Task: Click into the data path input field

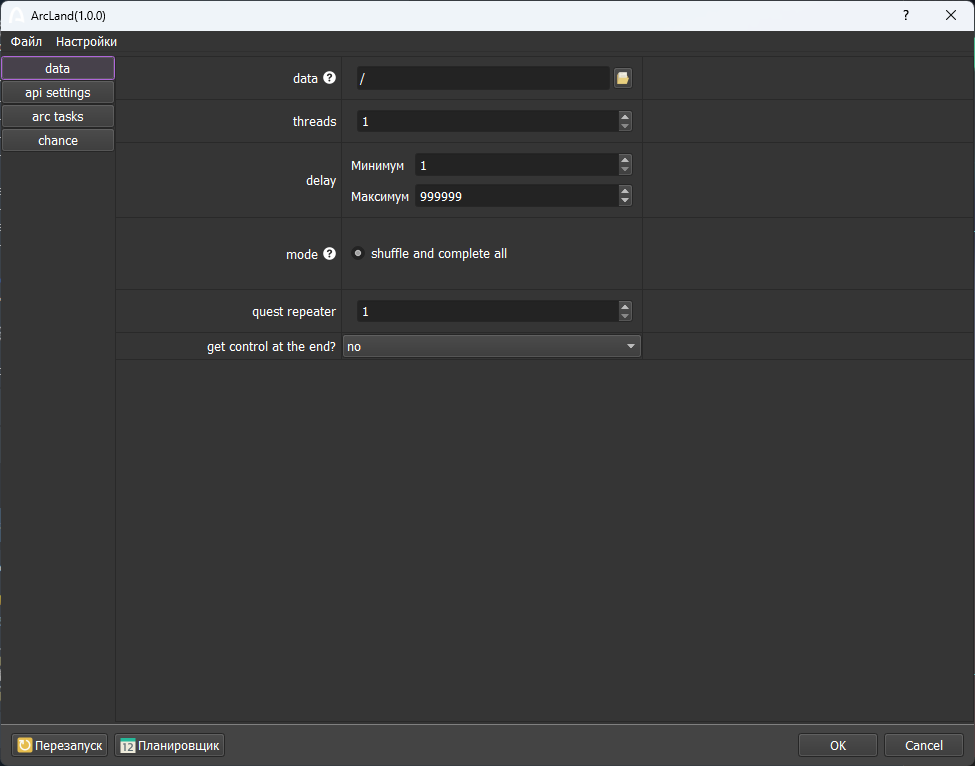Action: tap(482, 78)
